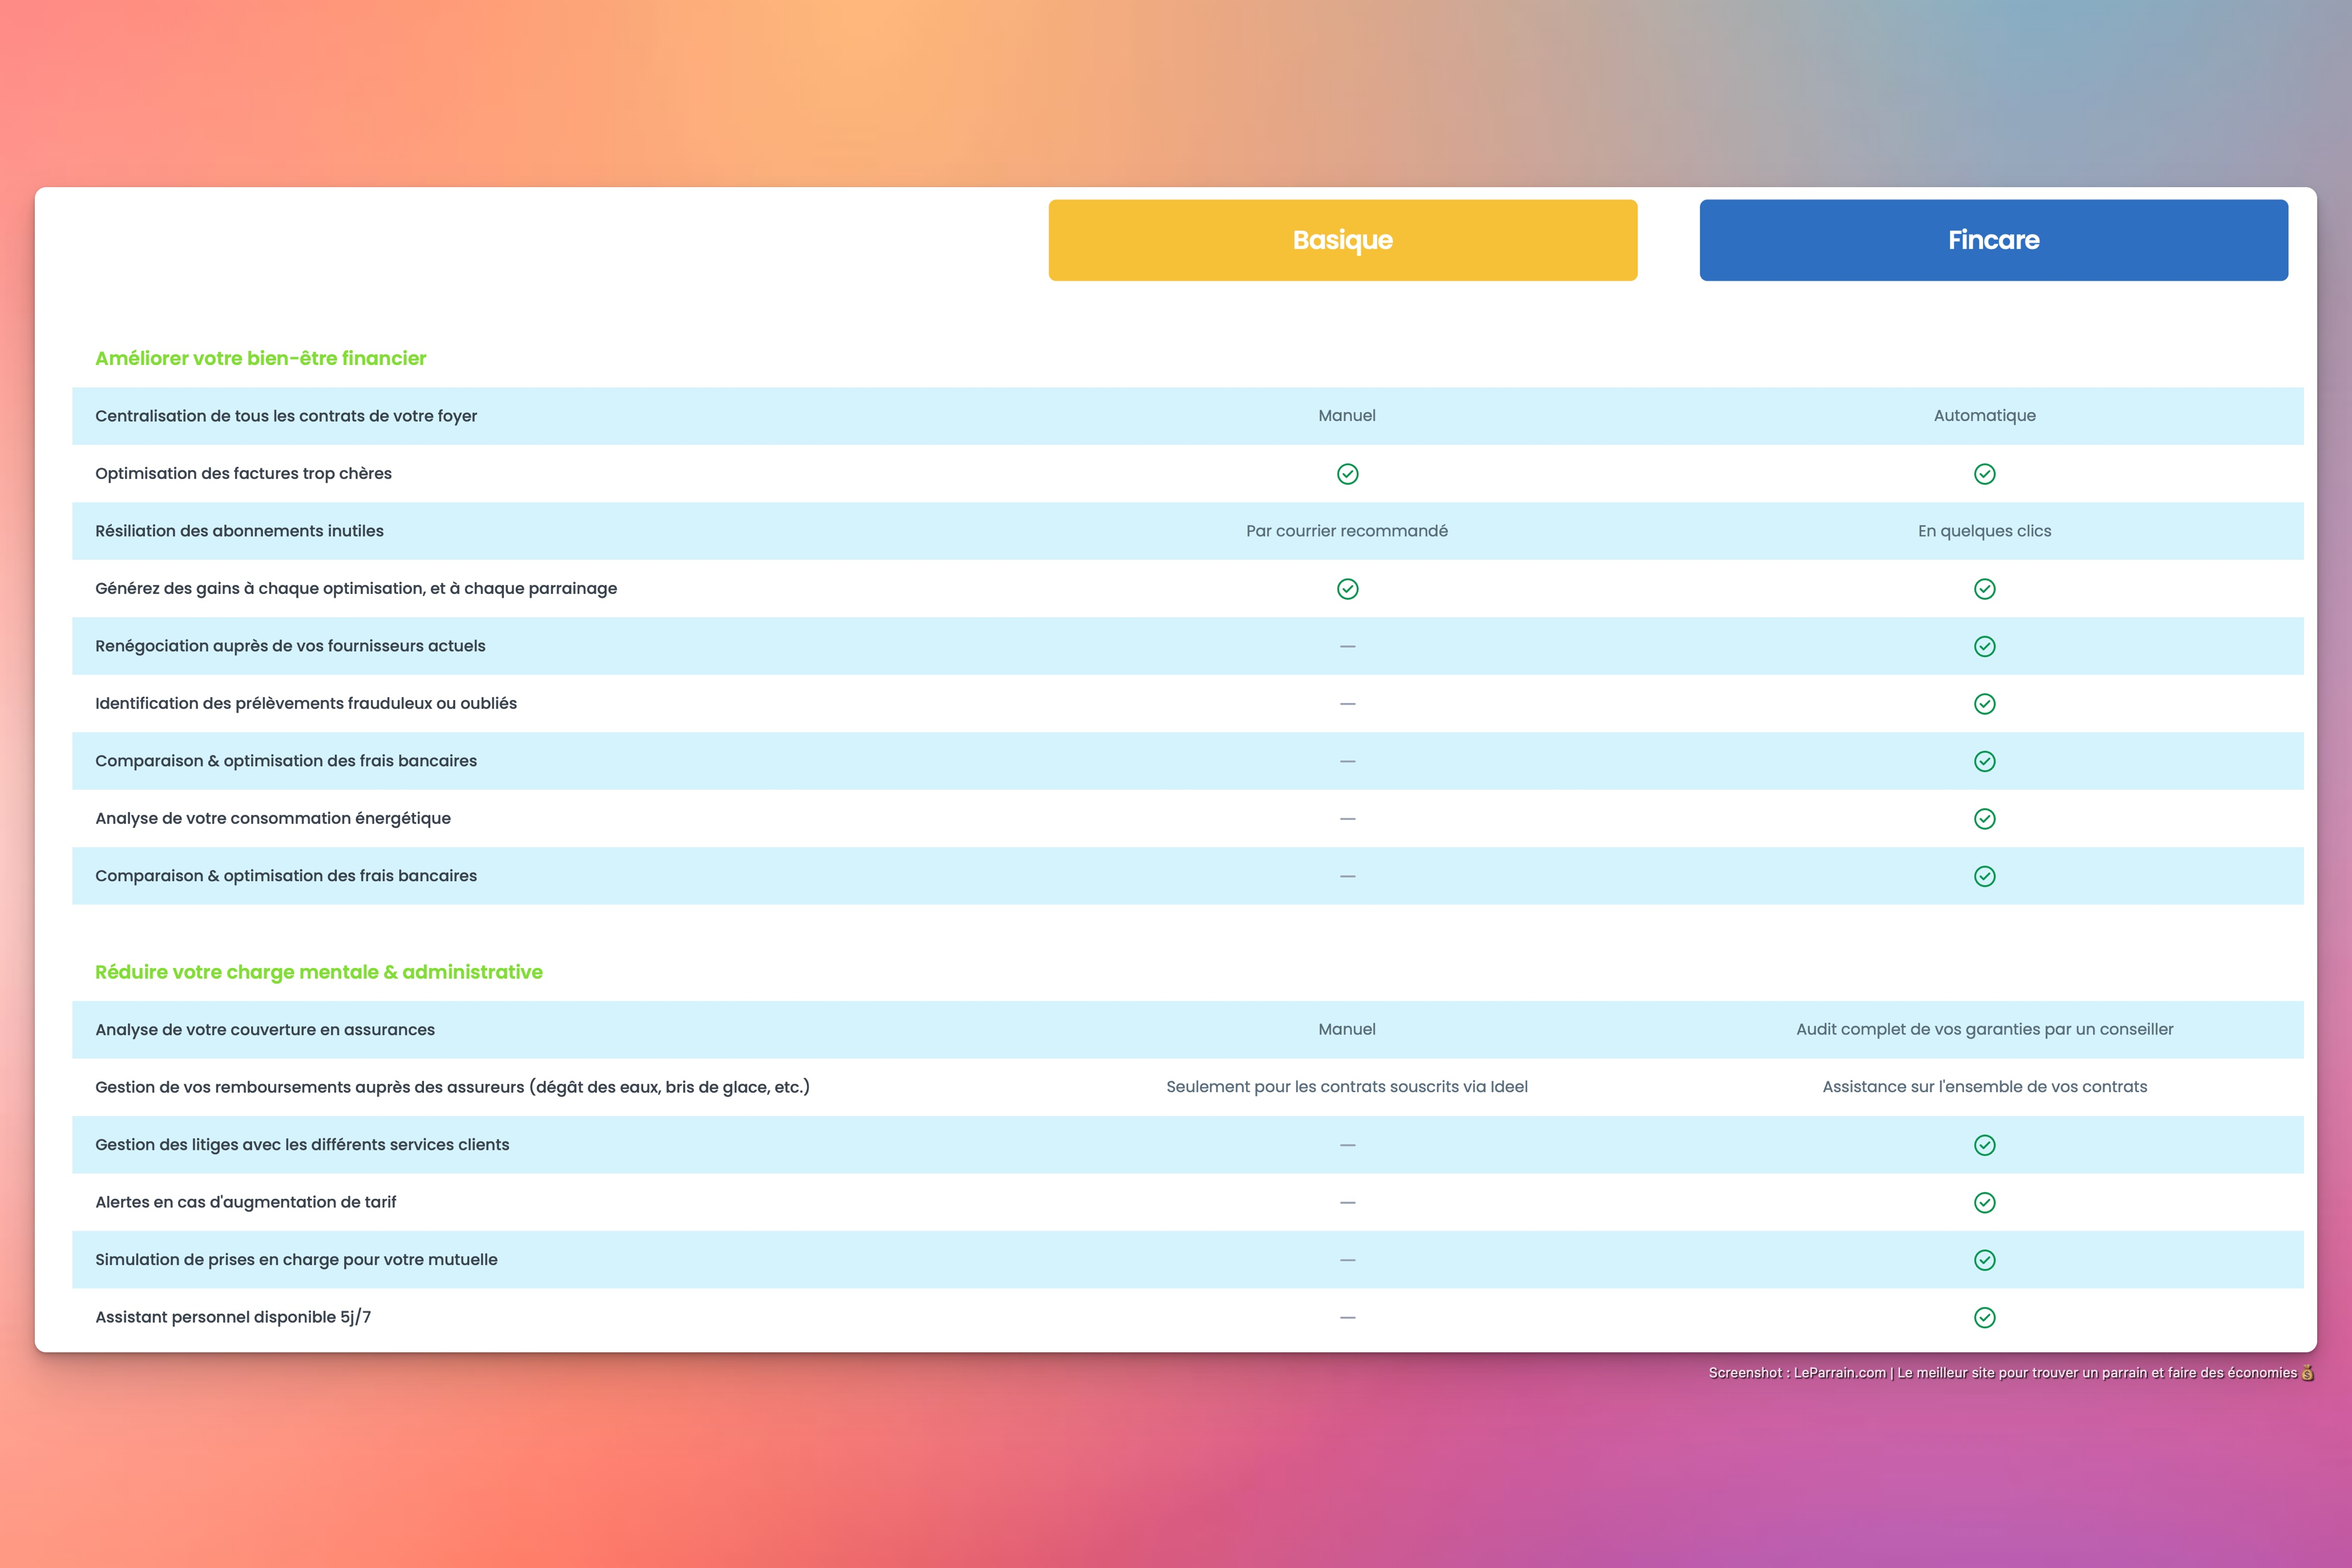
Task: Click Fincare checkmark for prélèvements frauduleux row
Action: pos(1984,704)
